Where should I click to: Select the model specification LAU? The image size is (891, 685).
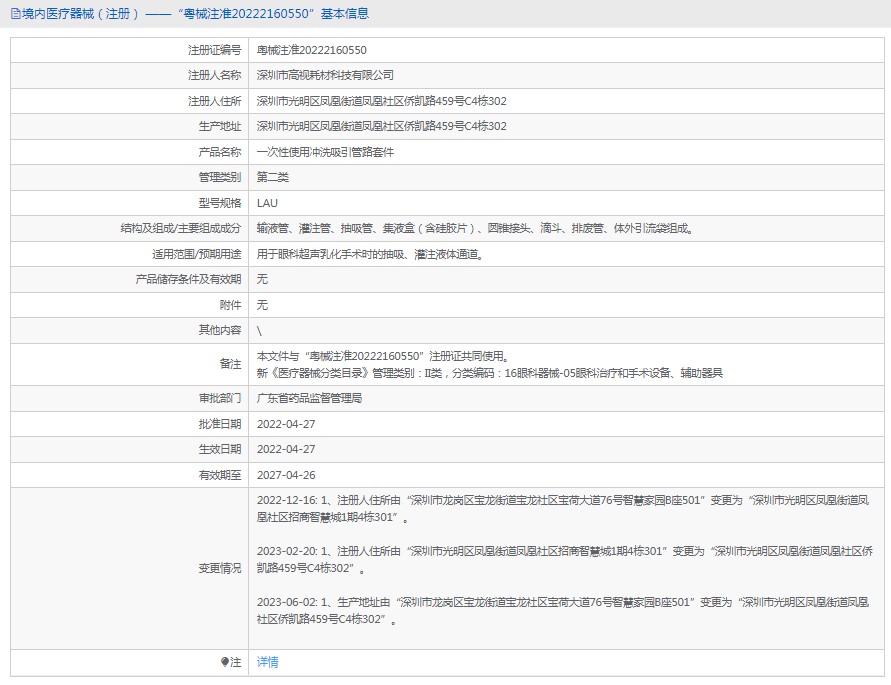coord(267,203)
